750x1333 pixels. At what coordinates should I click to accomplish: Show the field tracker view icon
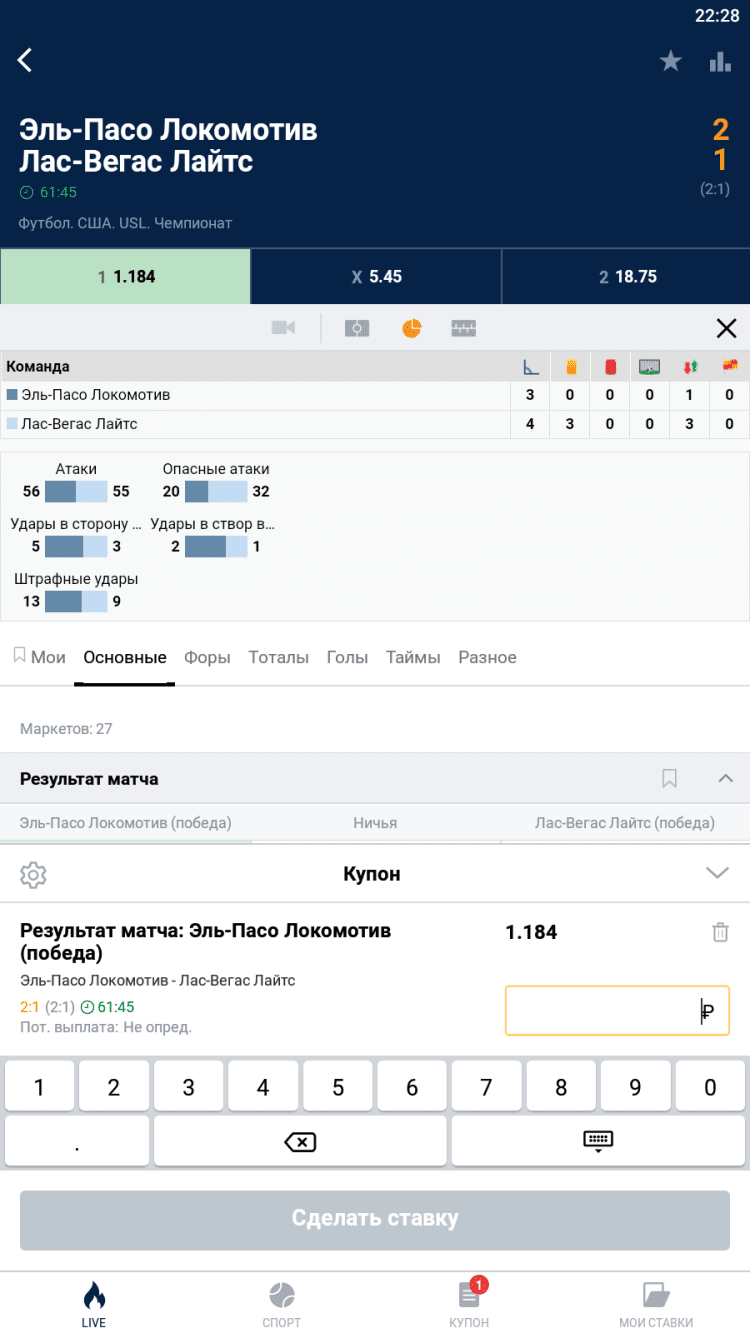[x=357, y=328]
